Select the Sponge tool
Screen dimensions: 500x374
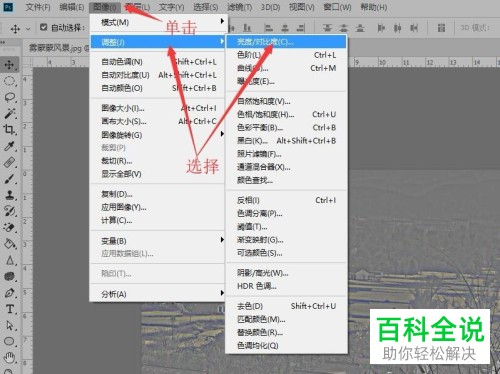10,276
